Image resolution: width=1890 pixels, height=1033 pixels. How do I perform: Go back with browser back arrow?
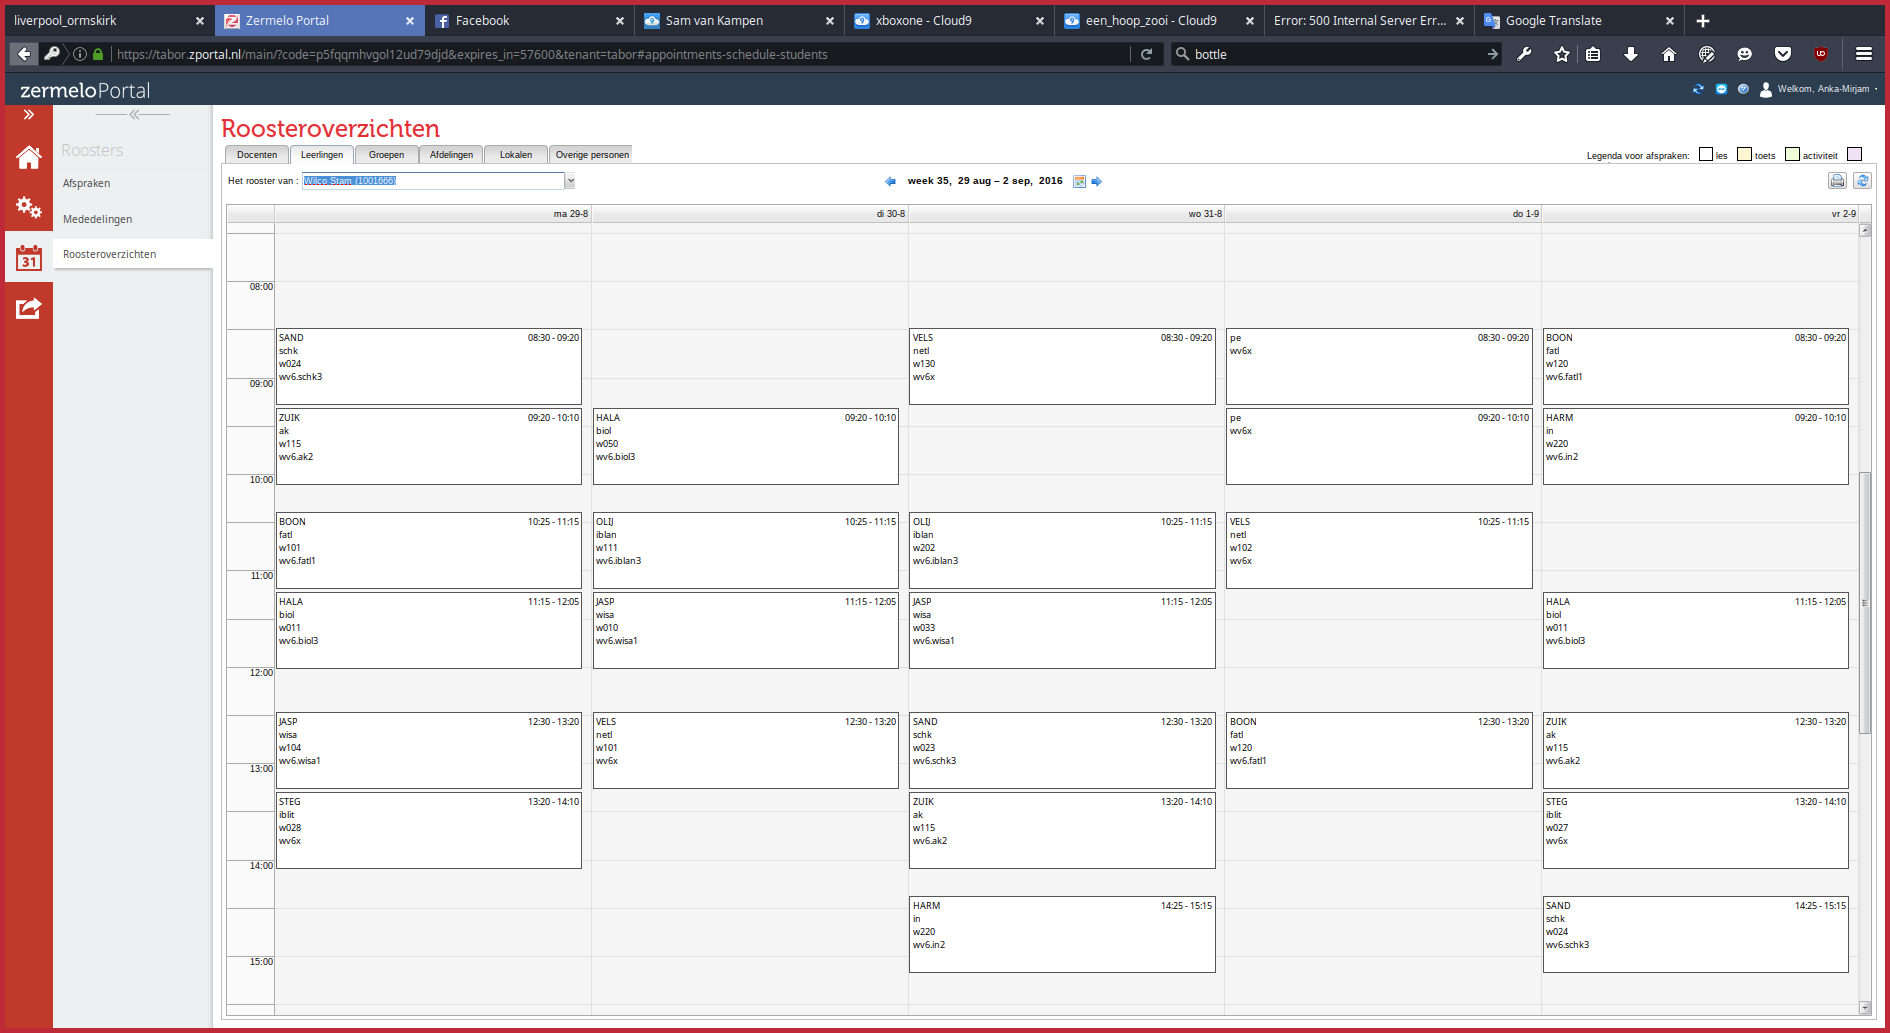pyautogui.click(x=24, y=54)
